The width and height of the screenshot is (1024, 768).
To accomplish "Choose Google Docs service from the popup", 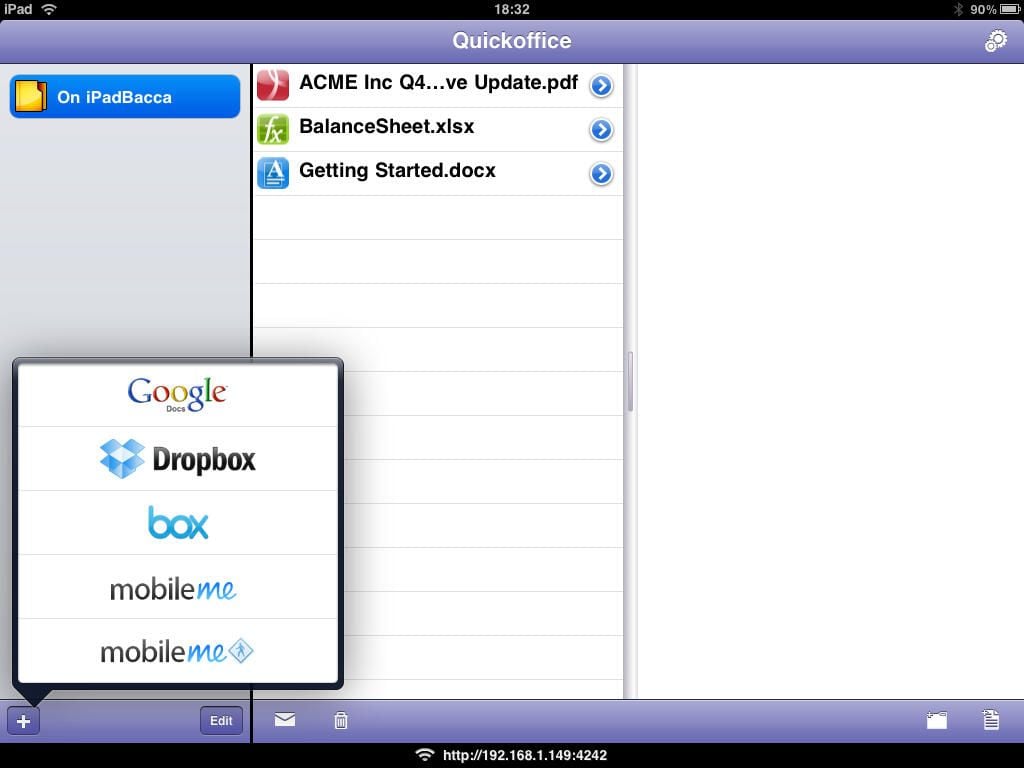I will [x=178, y=394].
